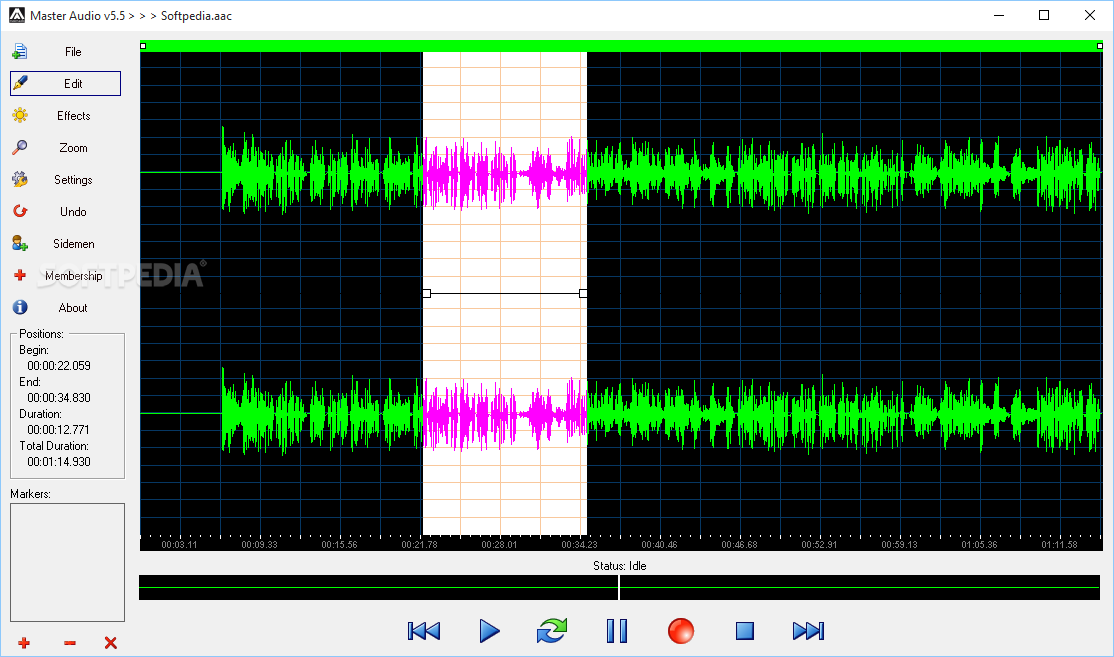The width and height of the screenshot is (1114, 657).
Task: Click the End value 00:00:34.830
Action: [x=59, y=398]
